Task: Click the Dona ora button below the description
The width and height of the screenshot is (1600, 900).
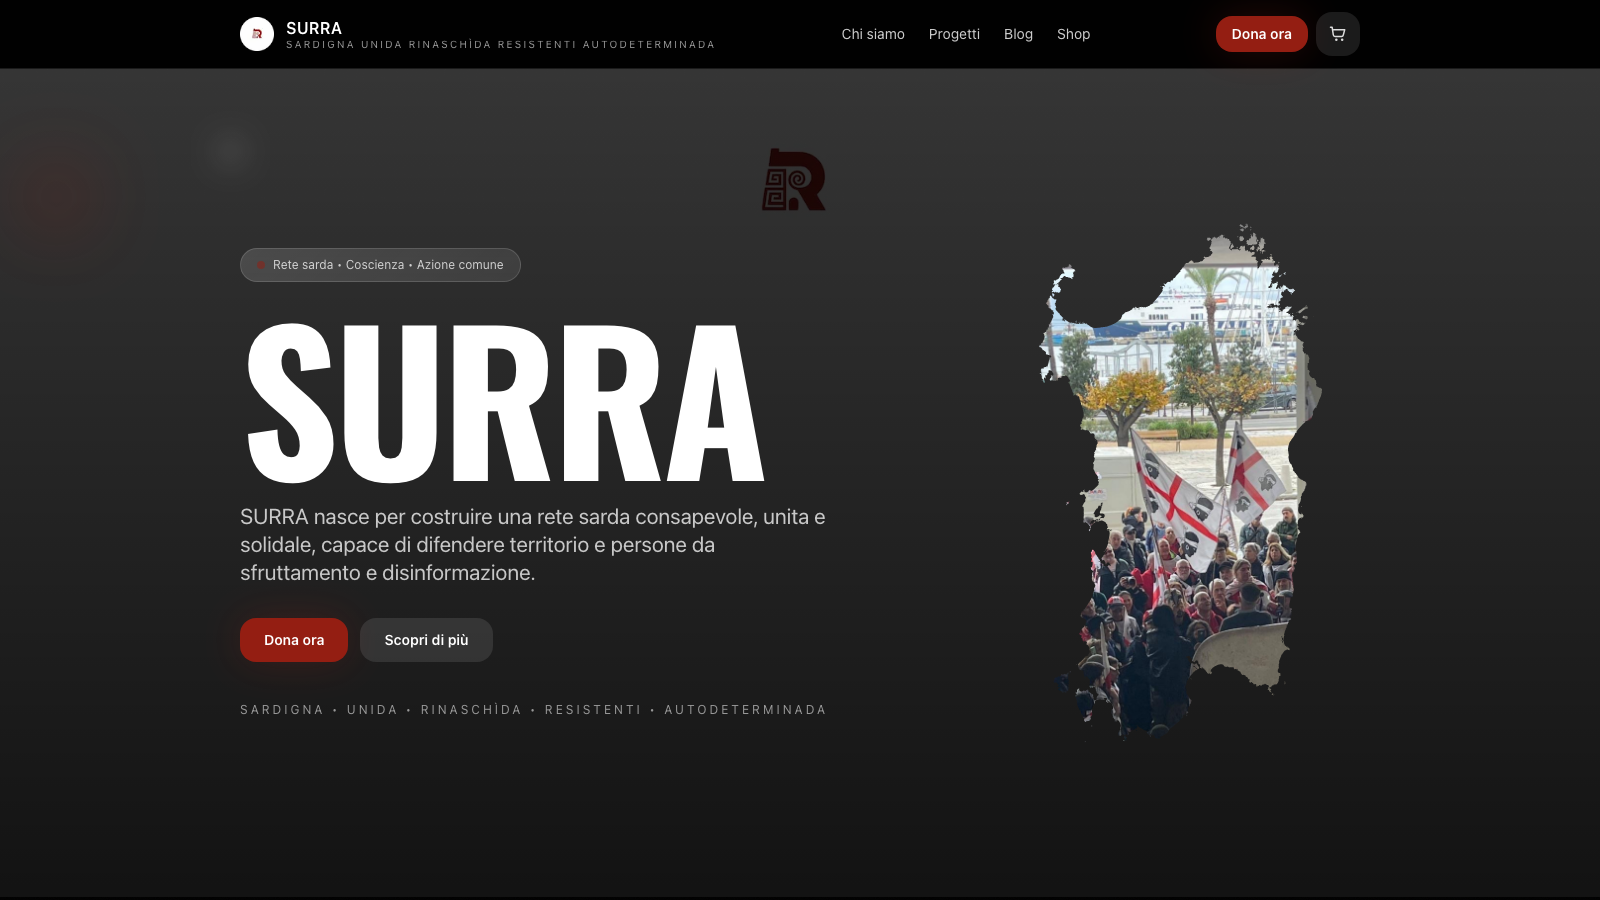Action: 293,639
